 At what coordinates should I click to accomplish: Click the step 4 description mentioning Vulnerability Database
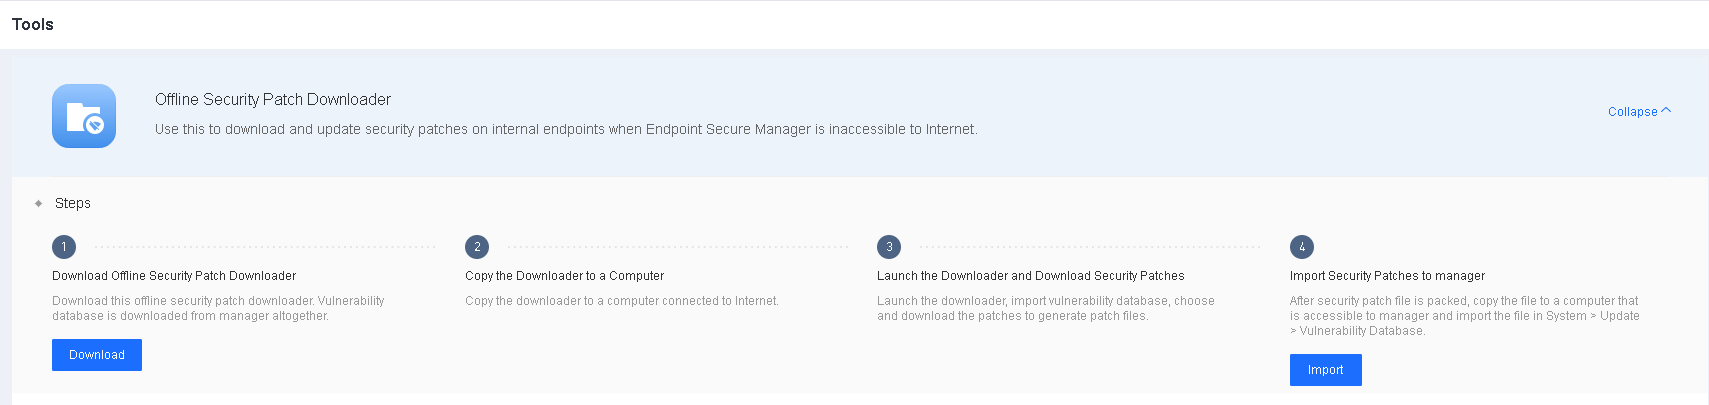click(x=1464, y=316)
